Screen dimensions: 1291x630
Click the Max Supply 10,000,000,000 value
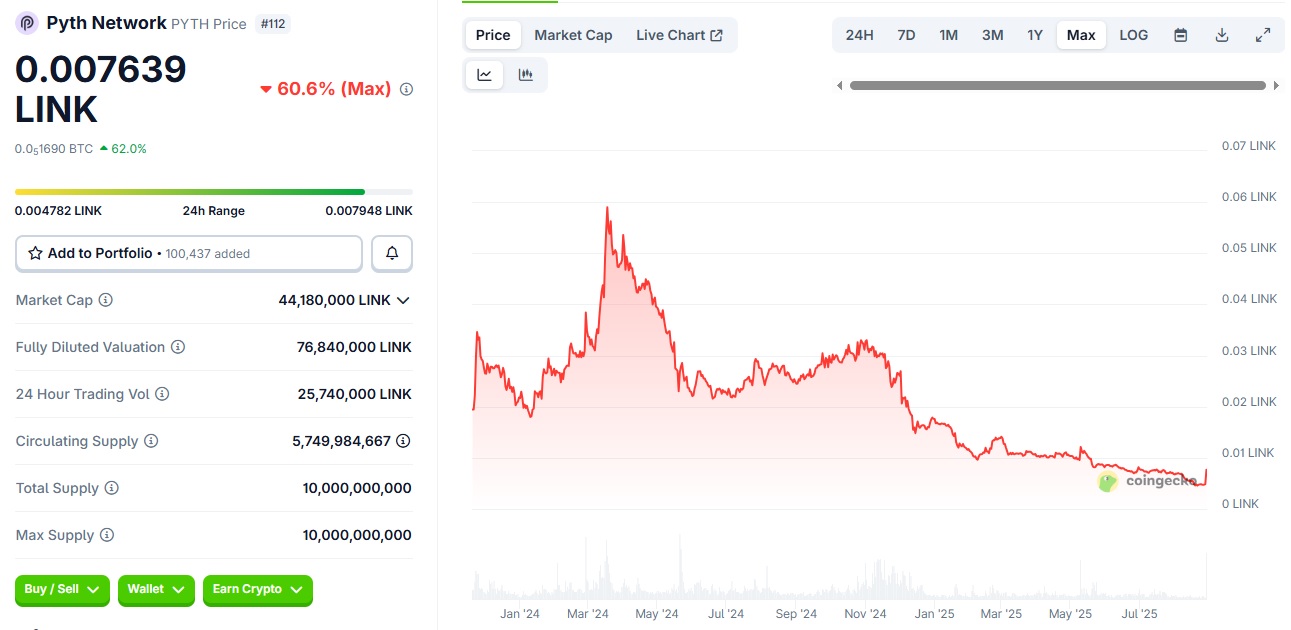[357, 535]
